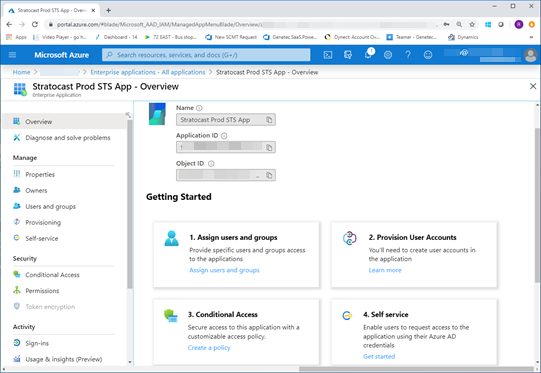The image size is (541, 373).
Task: Click the help question mark icon
Action: [x=408, y=55]
